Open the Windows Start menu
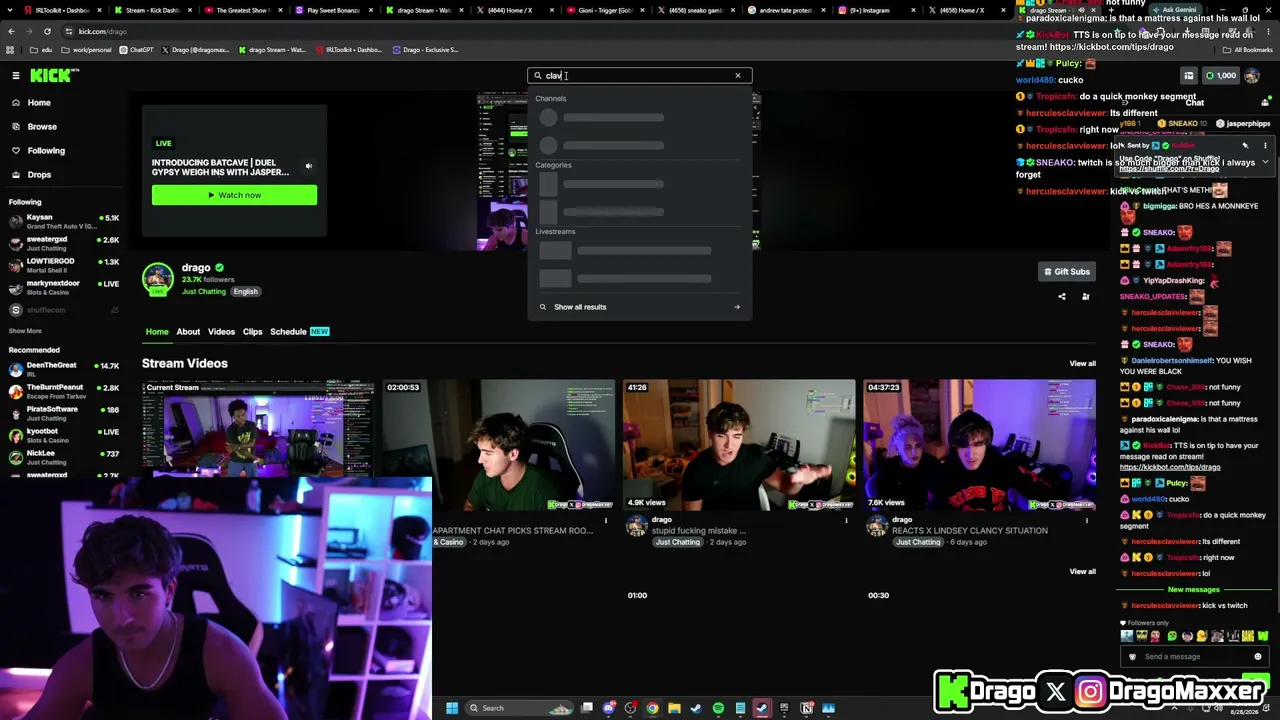 (452, 708)
